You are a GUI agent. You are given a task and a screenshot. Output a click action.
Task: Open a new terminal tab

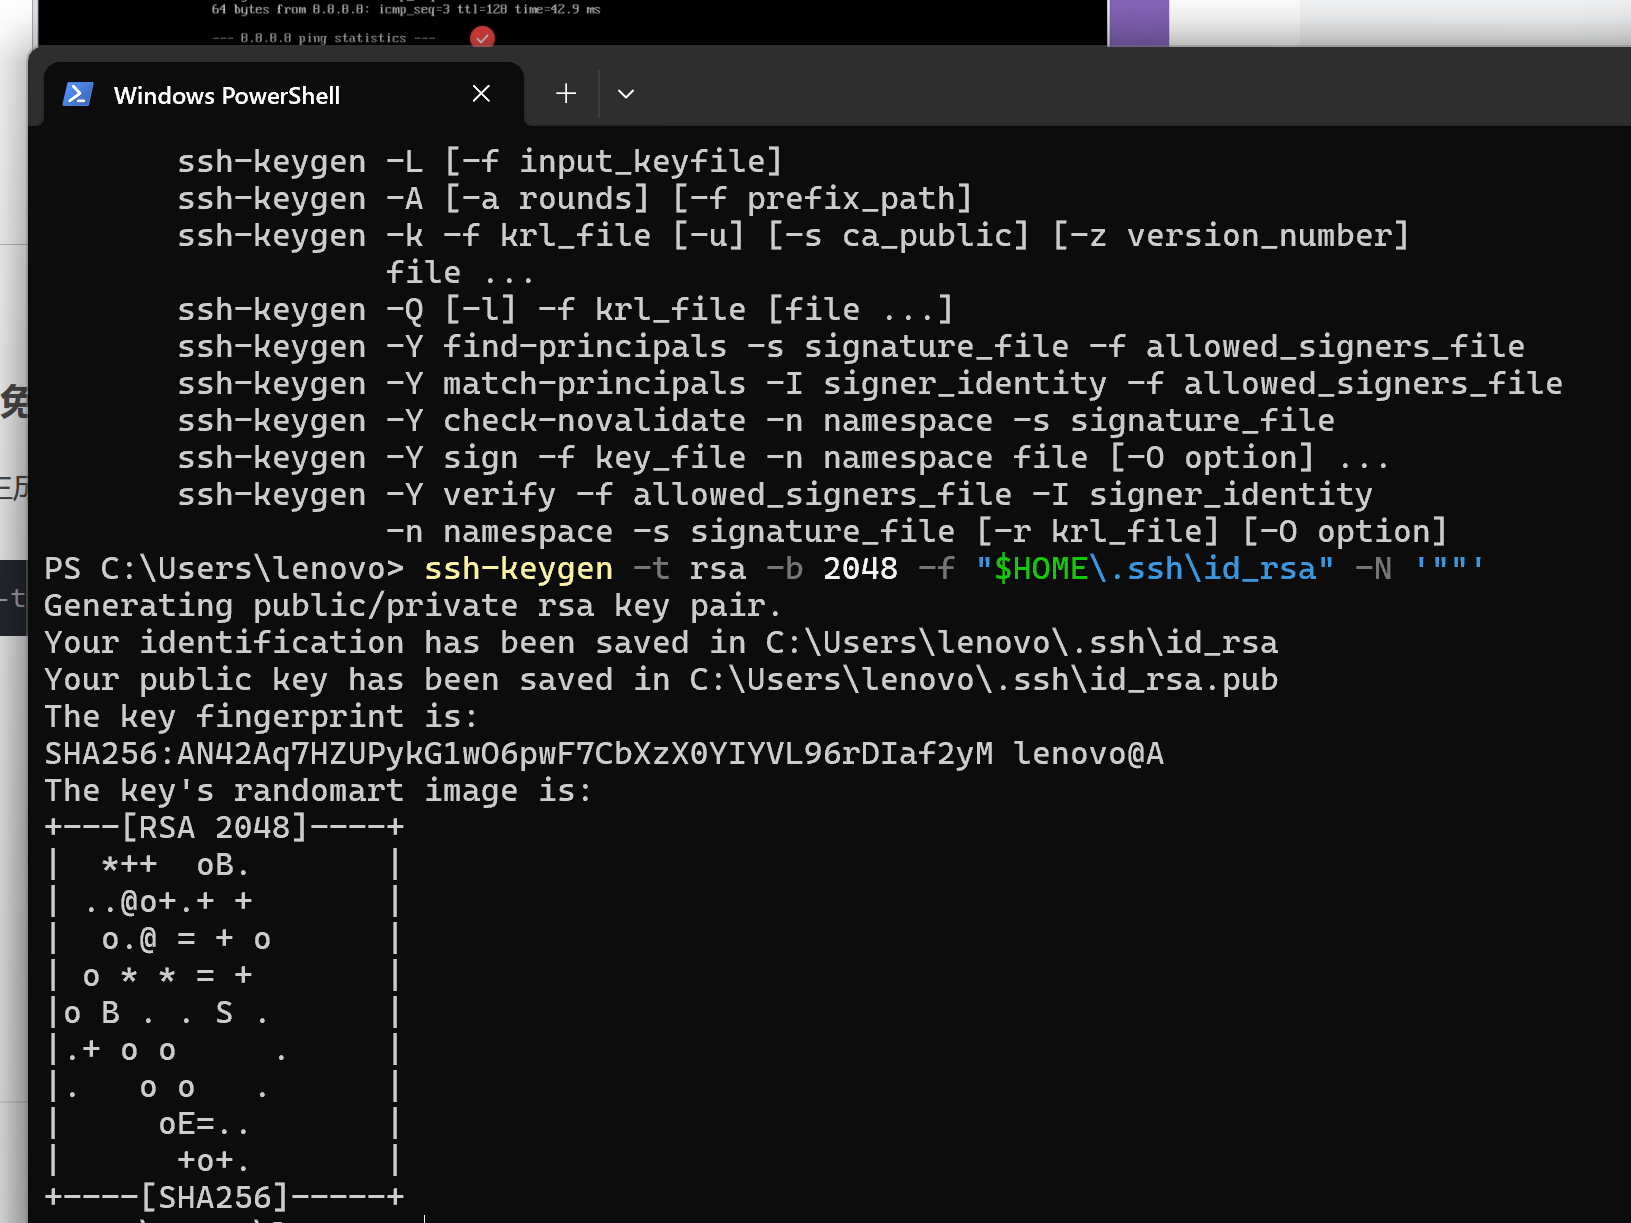566,94
